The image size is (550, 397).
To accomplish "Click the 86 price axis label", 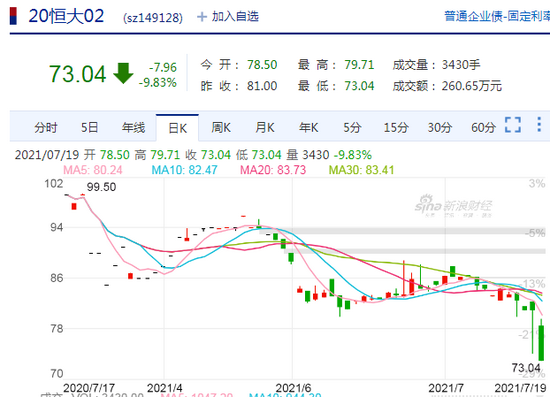I will (56, 278).
